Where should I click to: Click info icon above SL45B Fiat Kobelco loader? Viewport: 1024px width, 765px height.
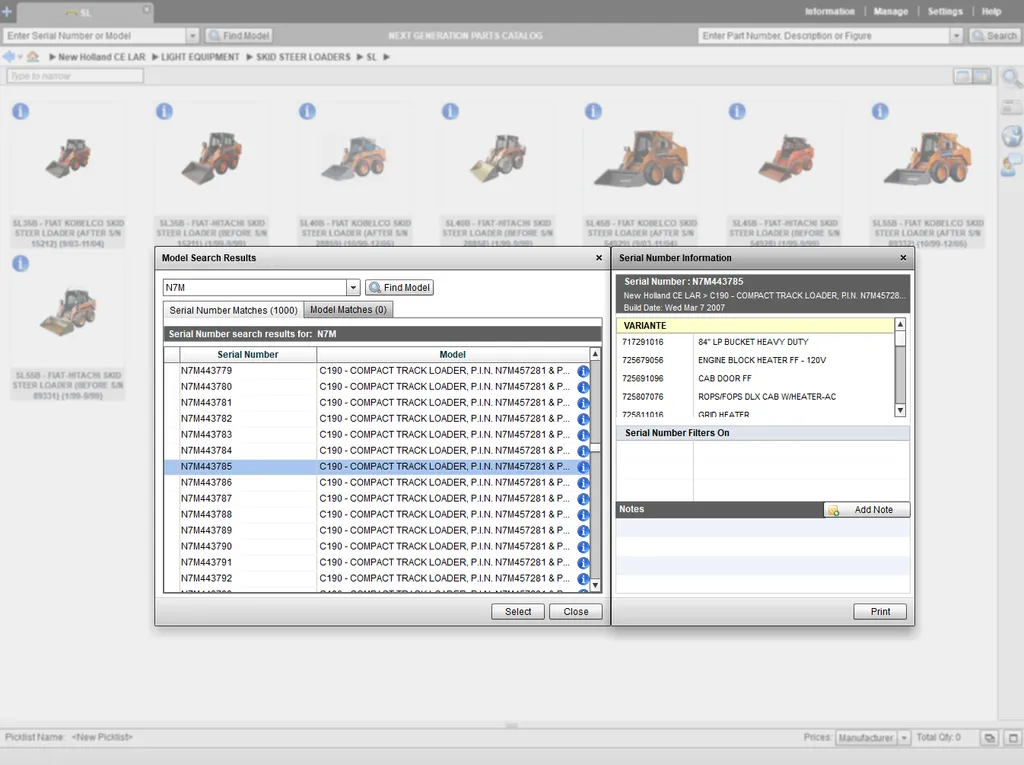click(x=593, y=112)
